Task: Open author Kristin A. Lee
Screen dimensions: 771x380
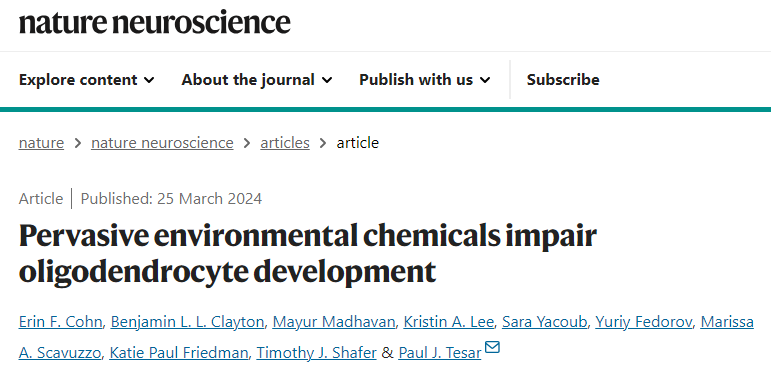Action: pyautogui.click(x=448, y=322)
